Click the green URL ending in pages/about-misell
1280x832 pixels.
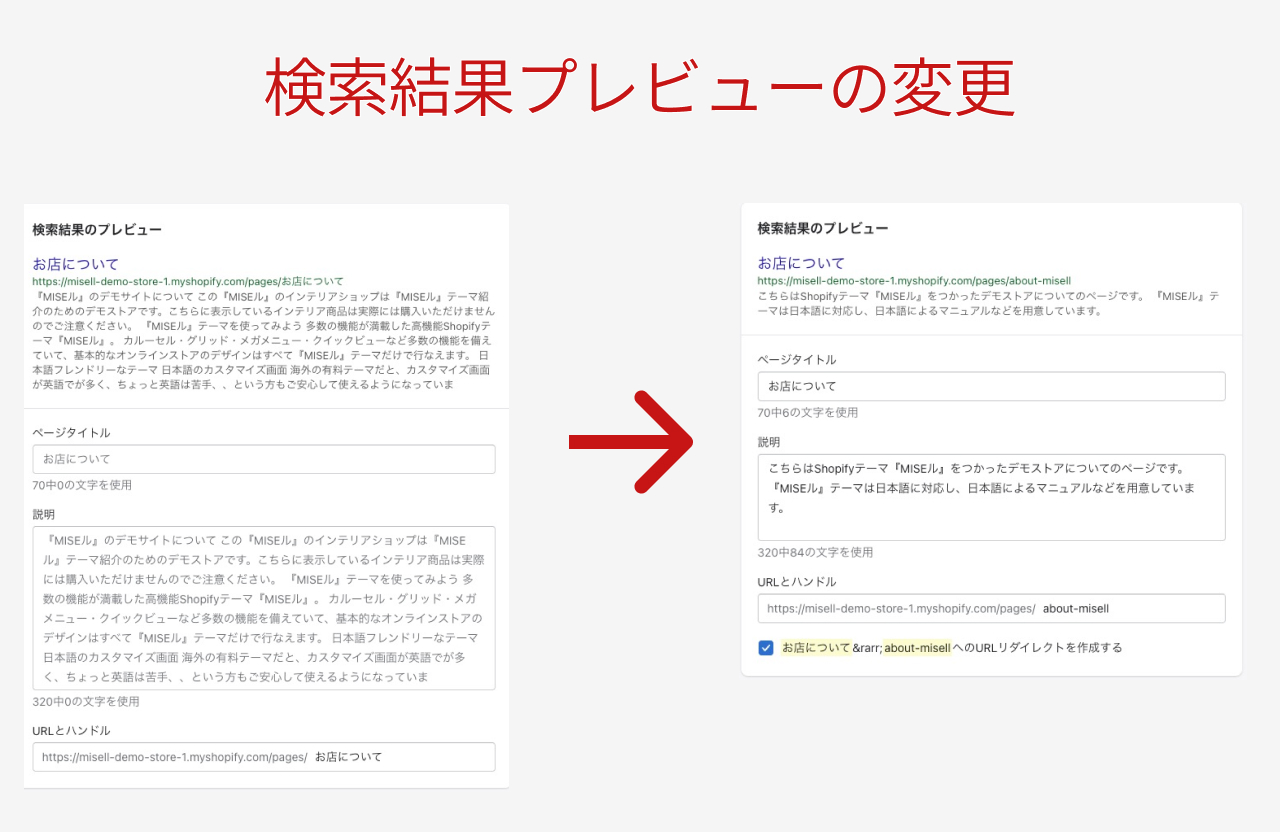[914, 281]
